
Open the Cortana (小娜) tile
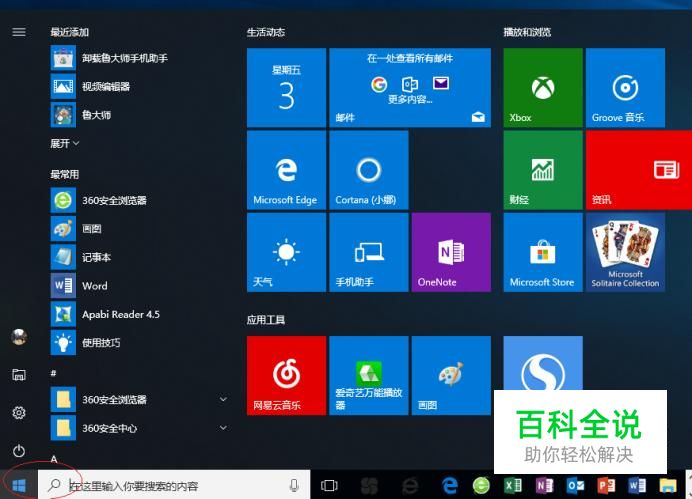click(369, 170)
